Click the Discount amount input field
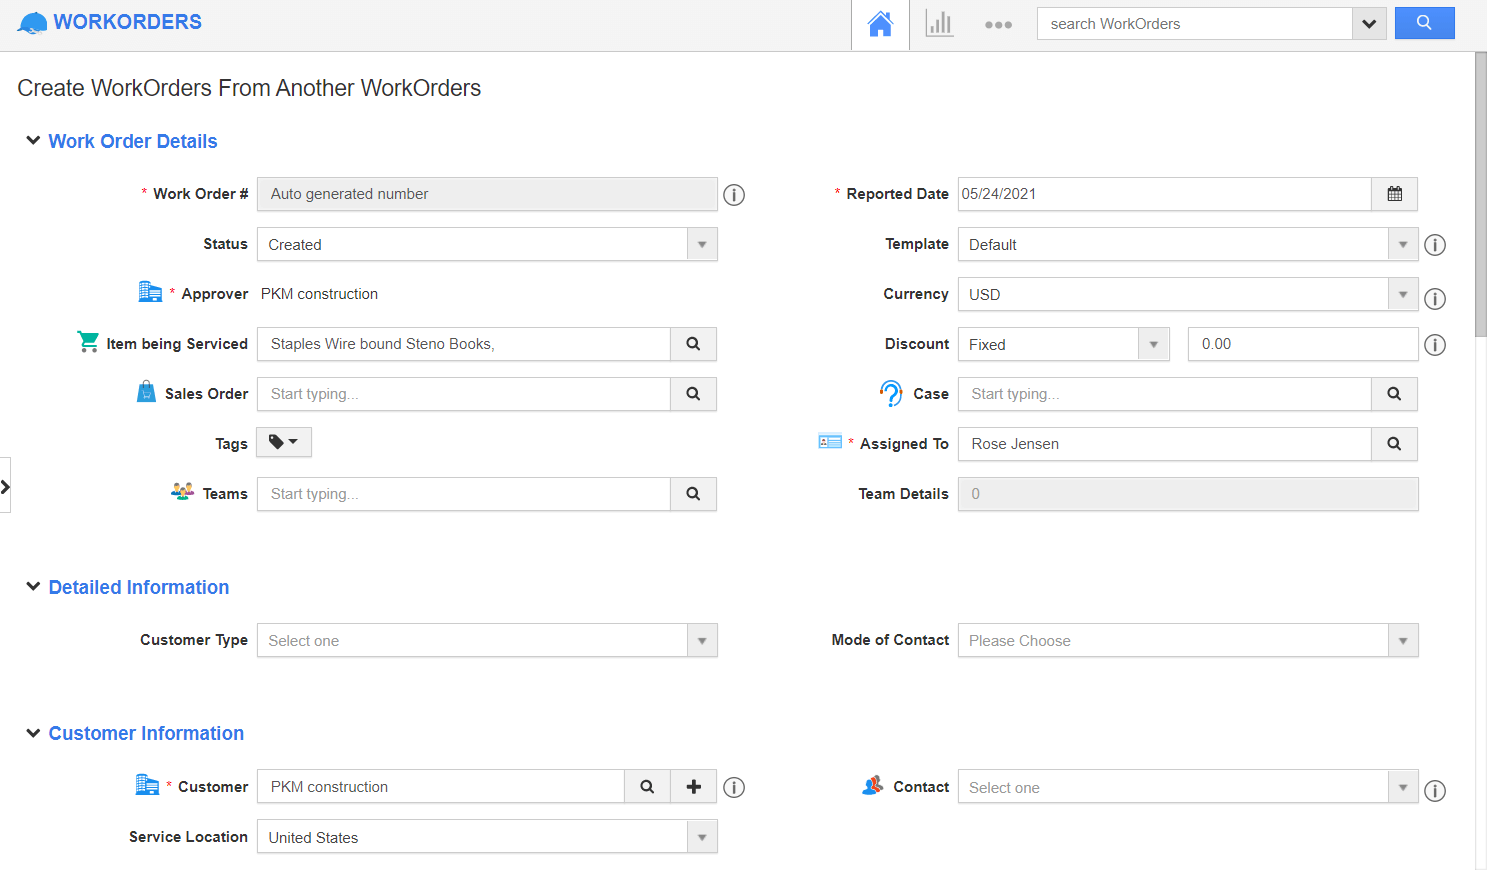1487x870 pixels. coord(1302,344)
